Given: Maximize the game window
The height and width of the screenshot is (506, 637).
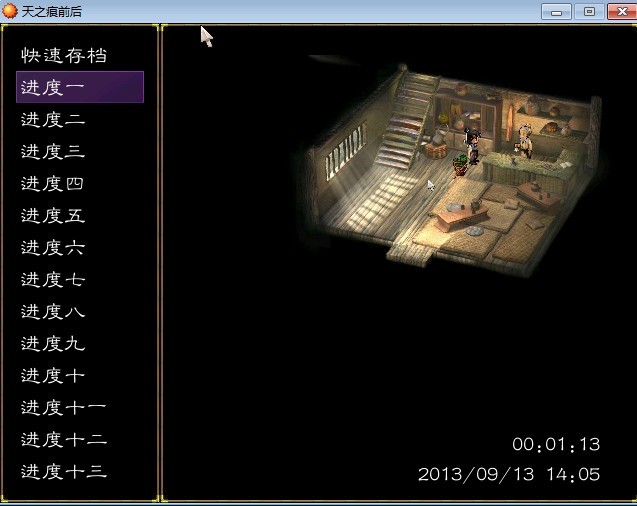Looking at the screenshot, I should tap(589, 11).
